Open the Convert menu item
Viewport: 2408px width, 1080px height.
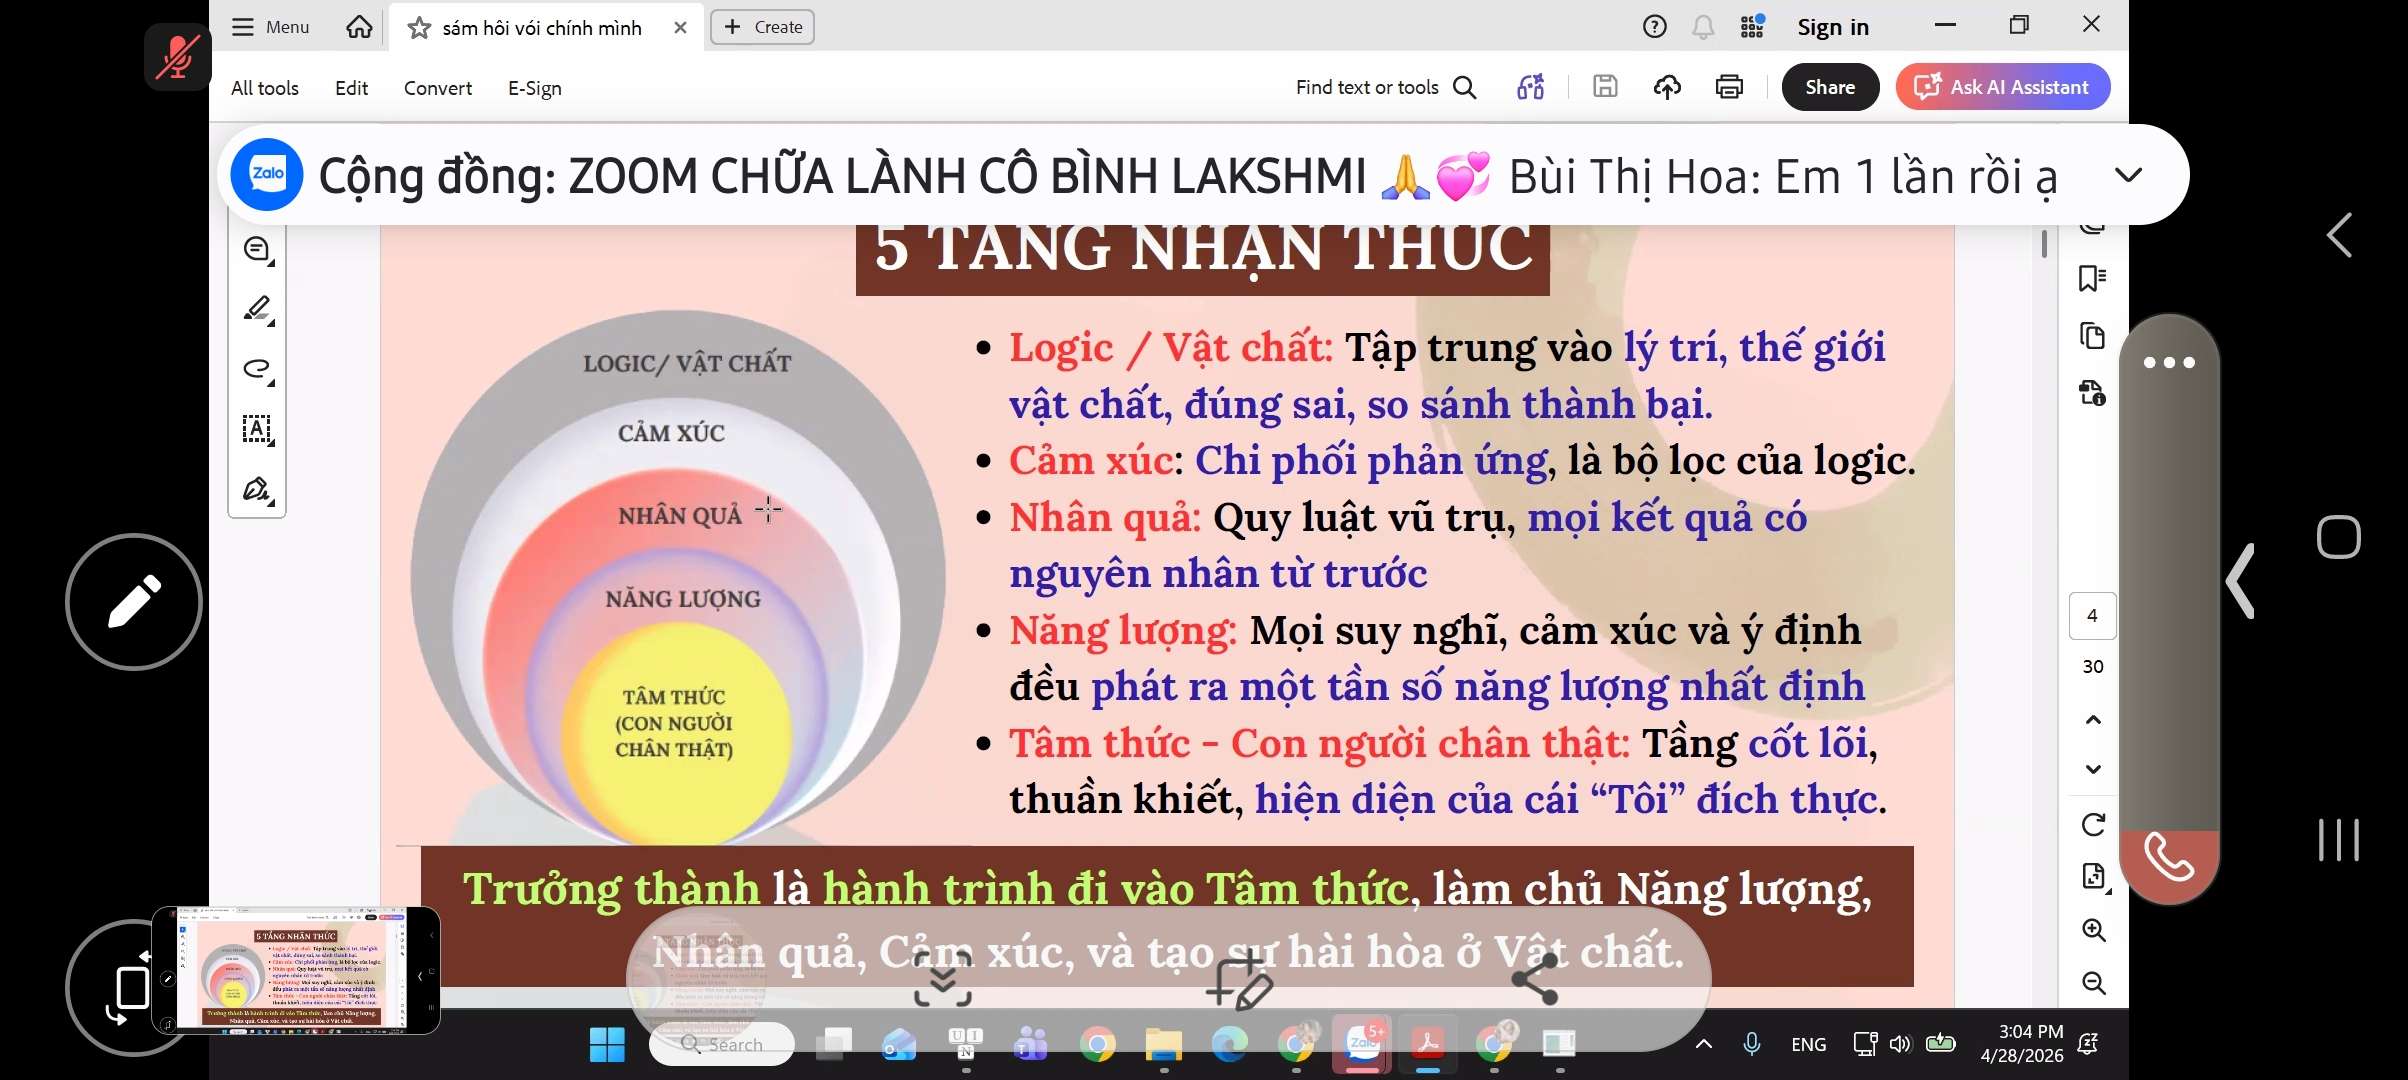click(x=438, y=88)
